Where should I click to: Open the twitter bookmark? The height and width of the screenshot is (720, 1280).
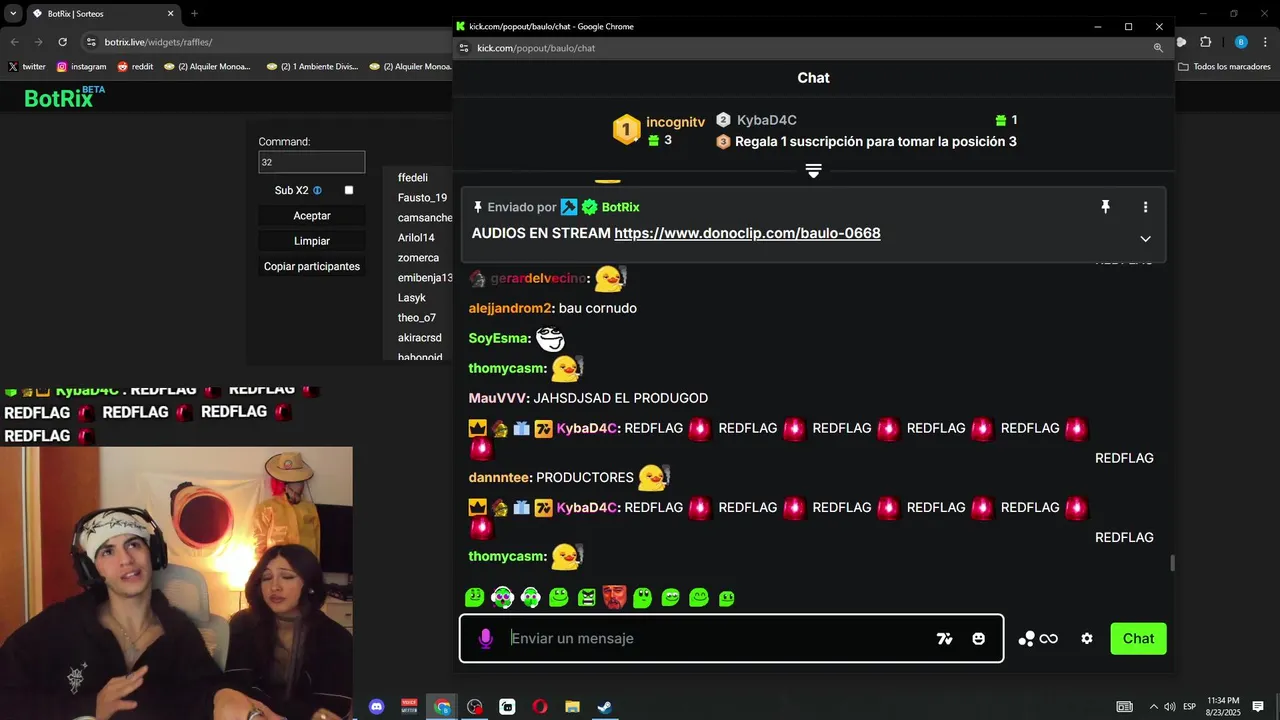(x=27, y=67)
